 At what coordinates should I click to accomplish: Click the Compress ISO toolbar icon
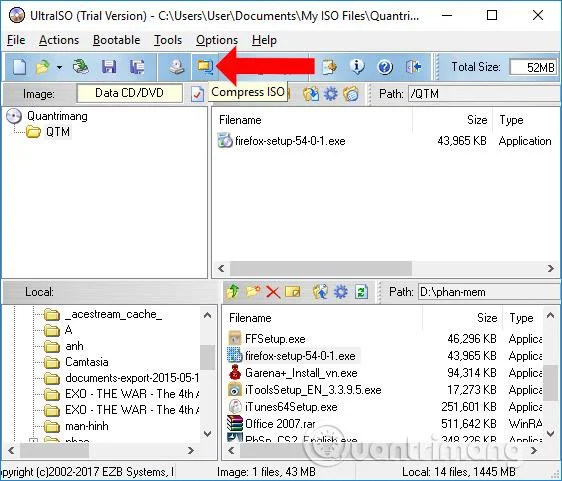point(205,67)
